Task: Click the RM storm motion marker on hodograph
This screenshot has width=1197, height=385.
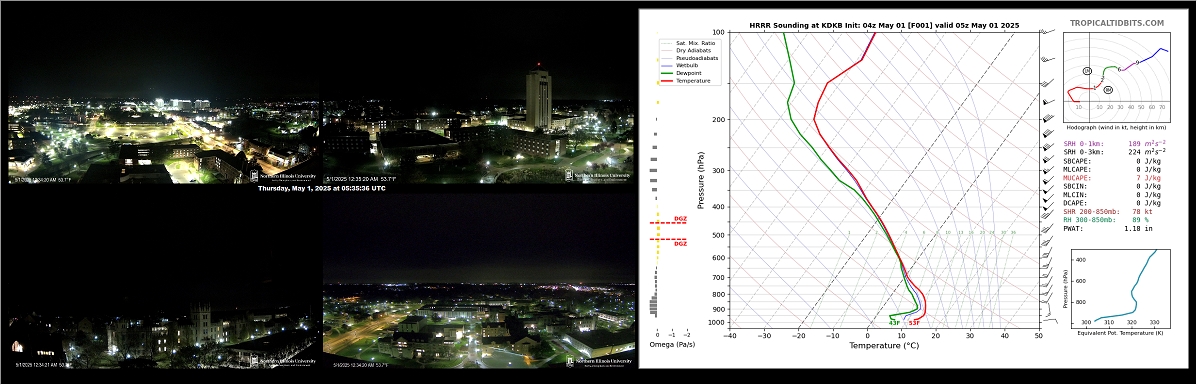Action: 1108,90
